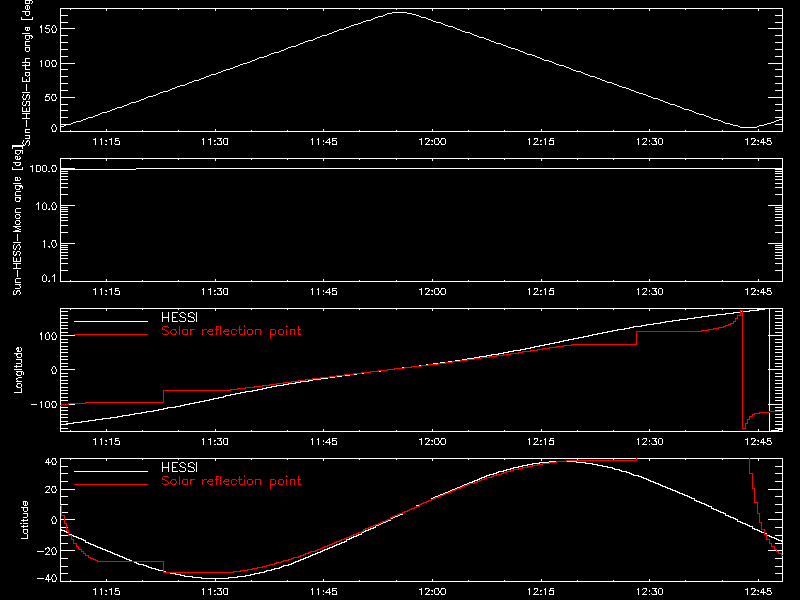
Task: Click 12:30 label under Moon angle plot
Action: tap(649, 292)
